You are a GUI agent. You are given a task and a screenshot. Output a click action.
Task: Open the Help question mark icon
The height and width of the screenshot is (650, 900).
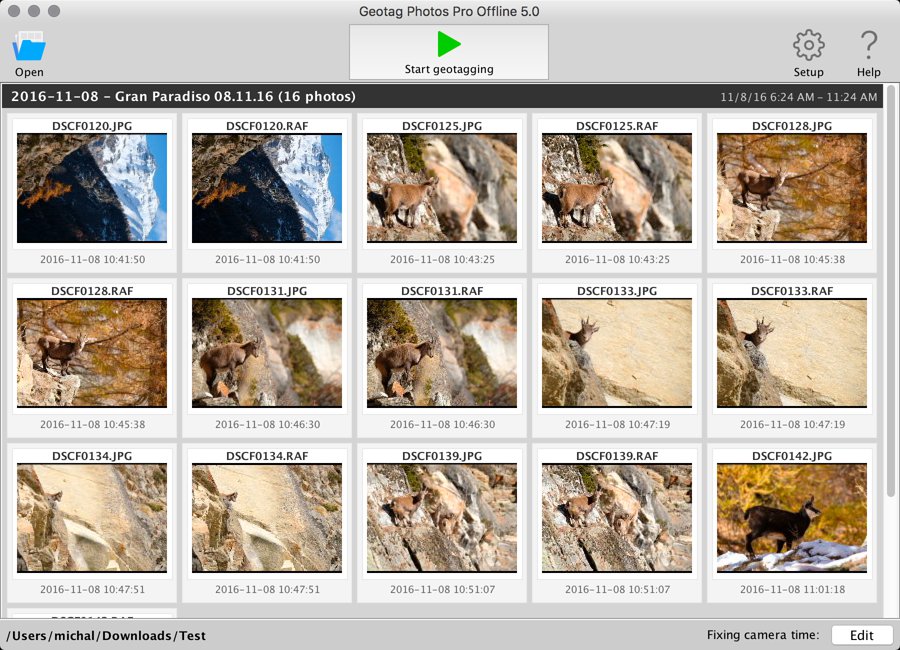[868, 45]
